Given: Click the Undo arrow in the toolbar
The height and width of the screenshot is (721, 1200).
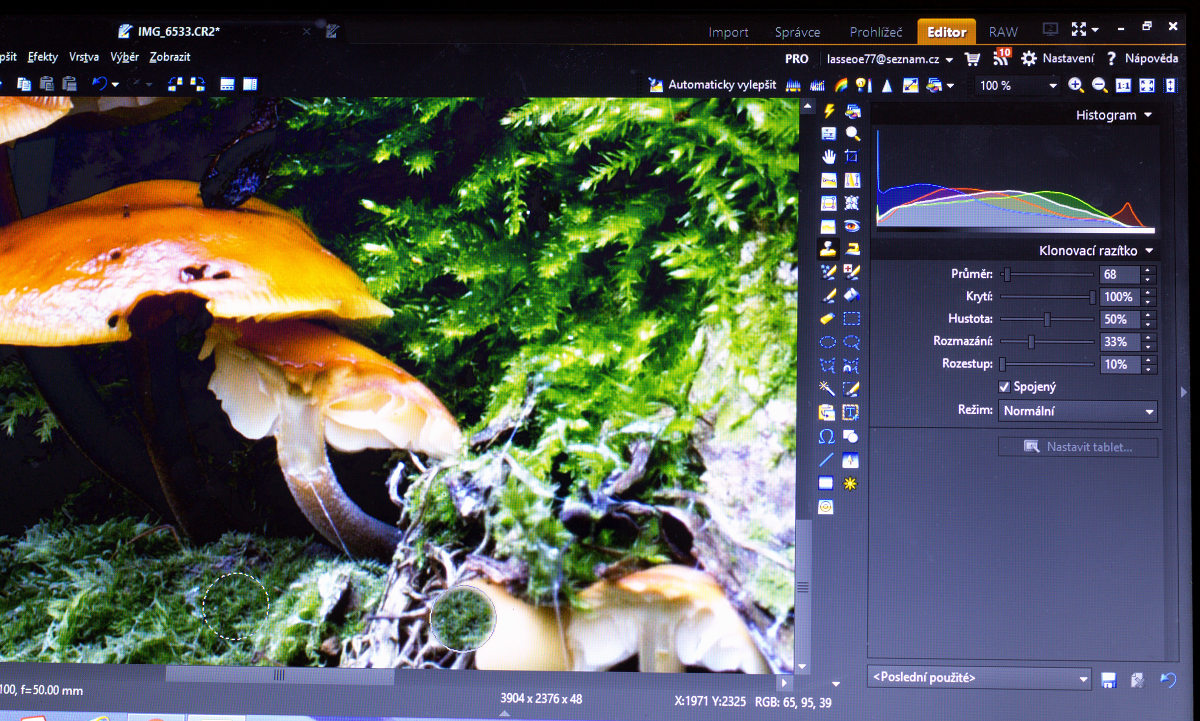Looking at the screenshot, I should point(100,84).
